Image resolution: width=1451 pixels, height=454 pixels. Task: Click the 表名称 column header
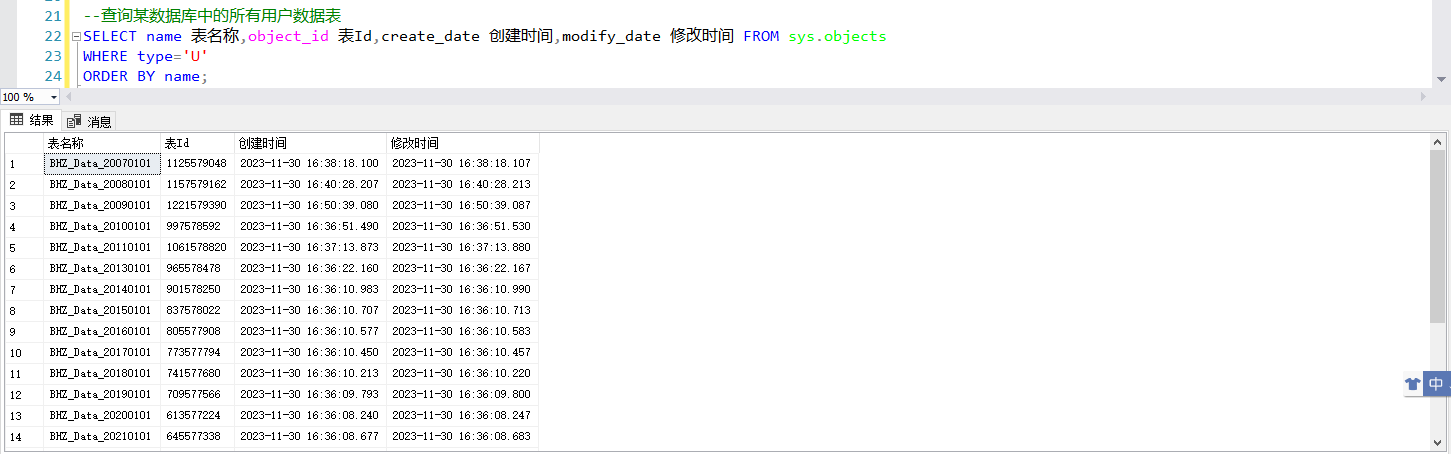click(x=102, y=143)
